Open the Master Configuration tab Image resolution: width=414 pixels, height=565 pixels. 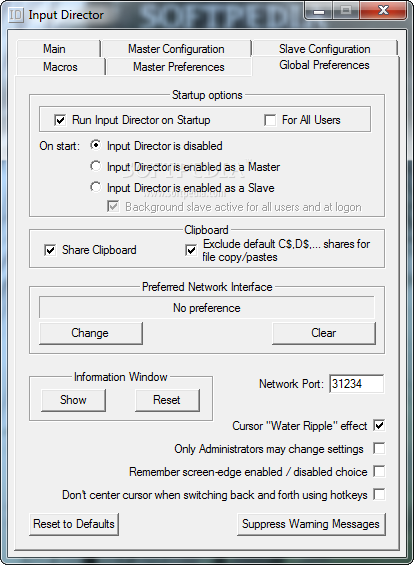pos(176,49)
